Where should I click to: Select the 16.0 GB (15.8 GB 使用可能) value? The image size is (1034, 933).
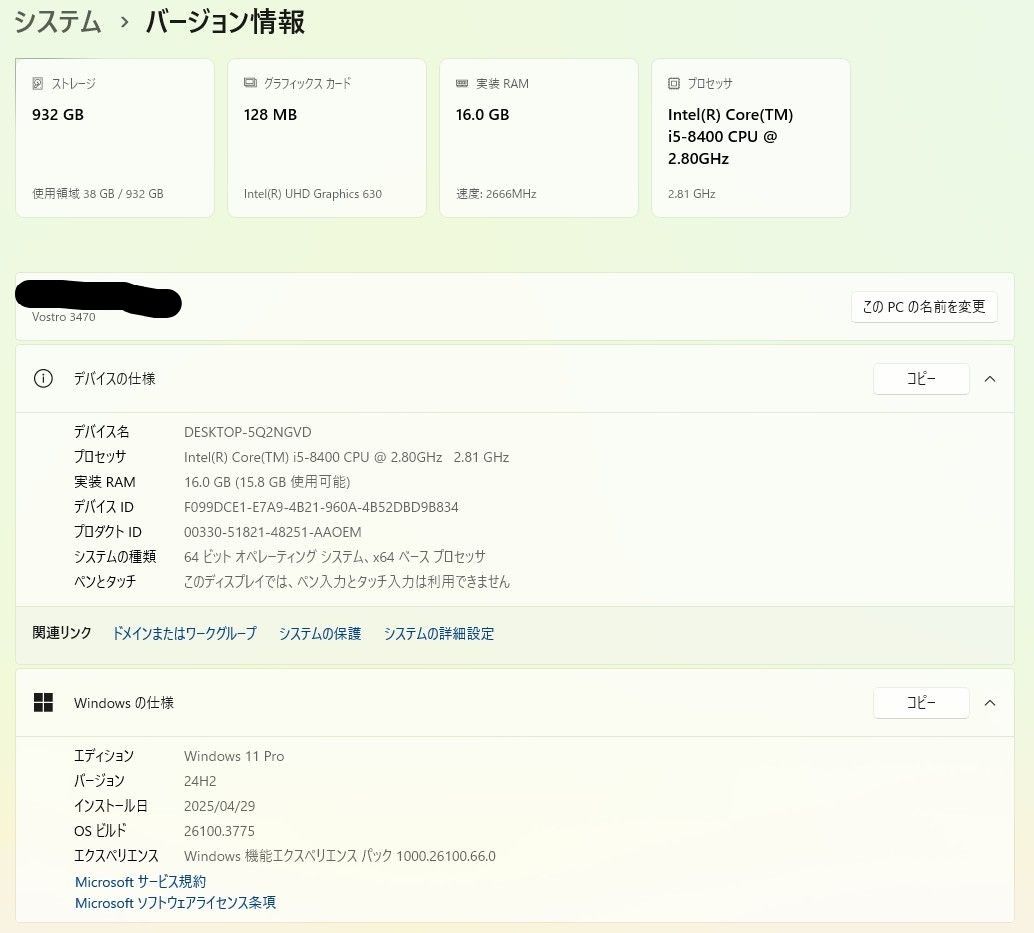point(267,482)
